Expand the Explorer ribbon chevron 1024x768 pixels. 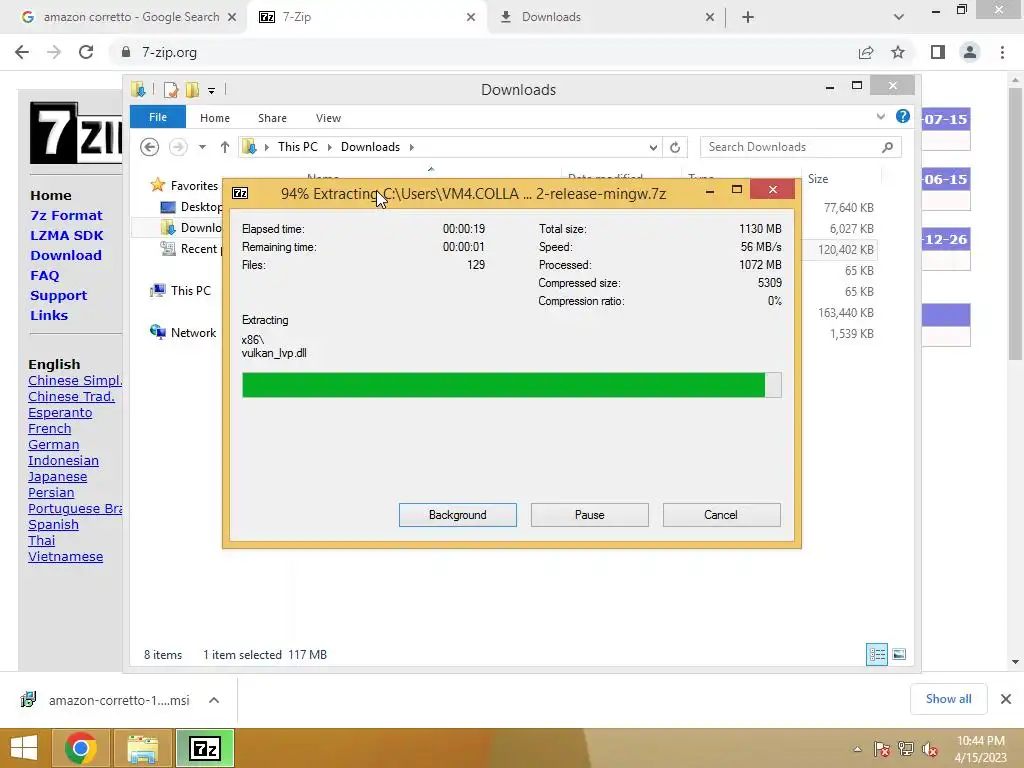pos(880,117)
